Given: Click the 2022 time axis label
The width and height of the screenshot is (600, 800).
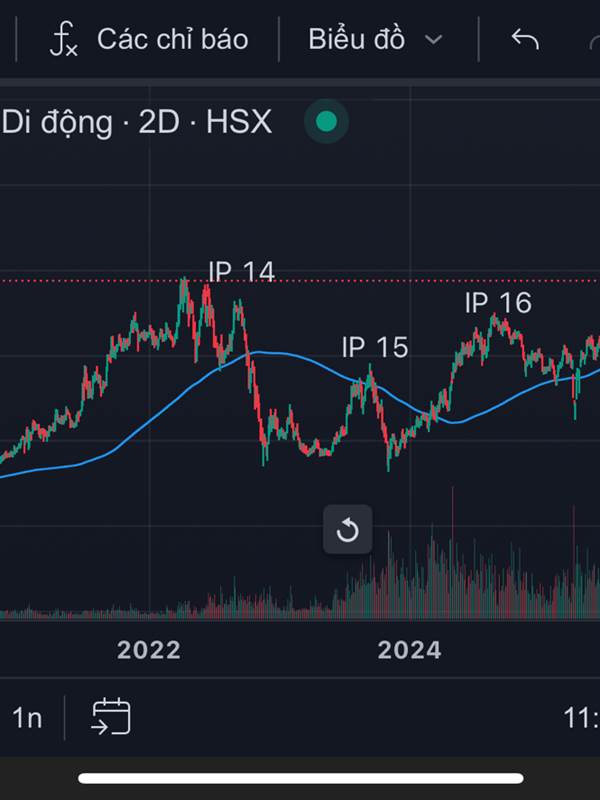Looking at the screenshot, I should (x=148, y=650).
